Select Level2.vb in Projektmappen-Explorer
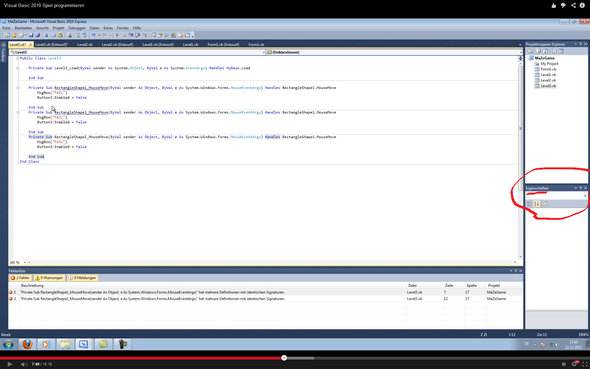 tap(548, 80)
